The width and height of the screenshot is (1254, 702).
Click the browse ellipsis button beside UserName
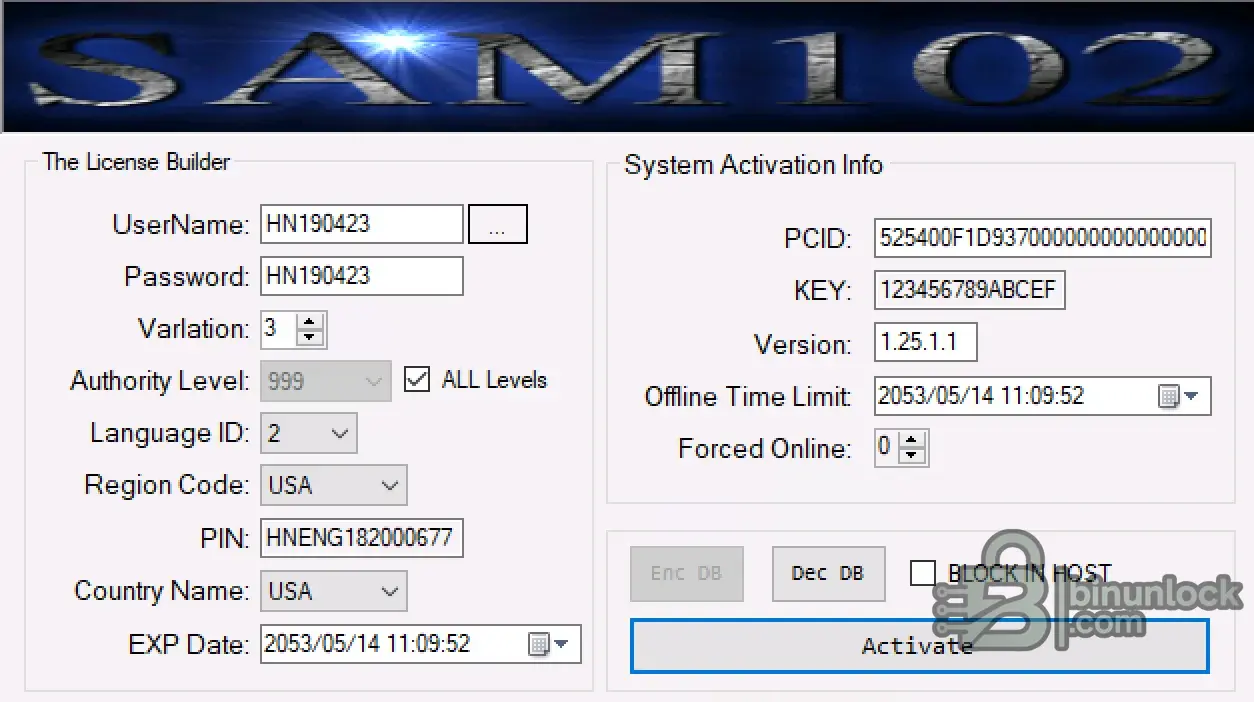pos(497,225)
